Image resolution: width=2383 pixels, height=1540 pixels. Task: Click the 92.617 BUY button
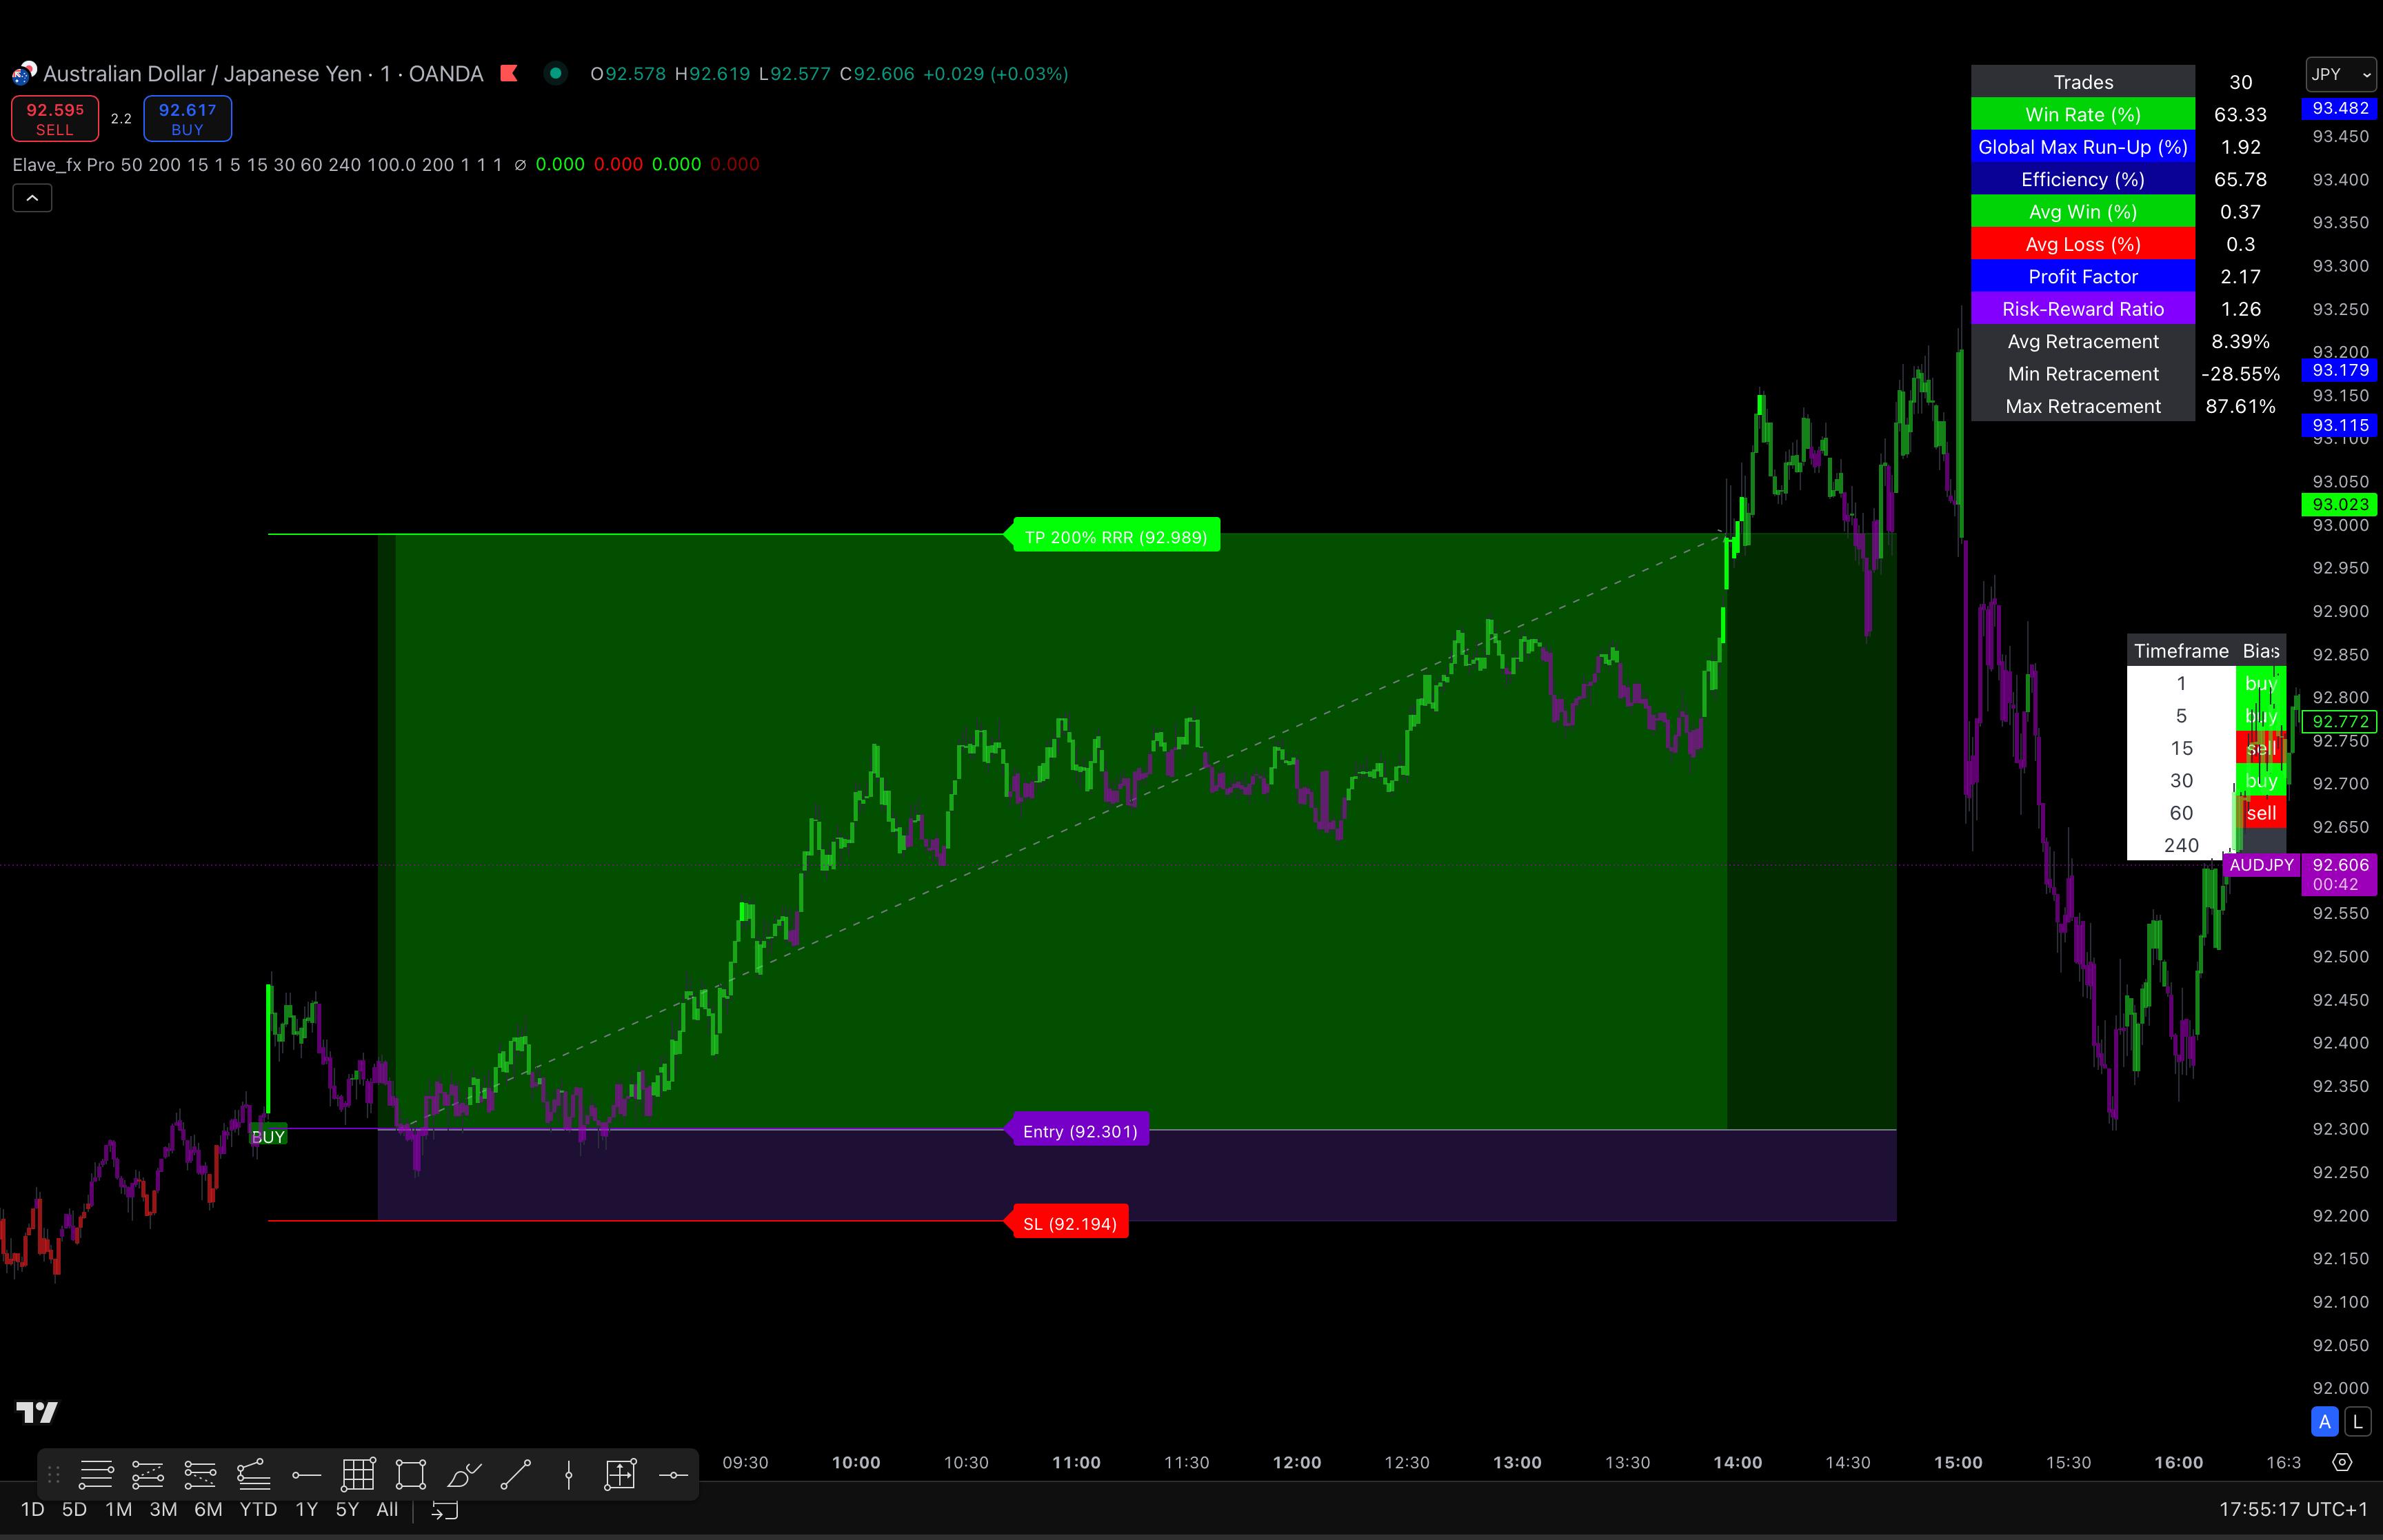coord(187,118)
